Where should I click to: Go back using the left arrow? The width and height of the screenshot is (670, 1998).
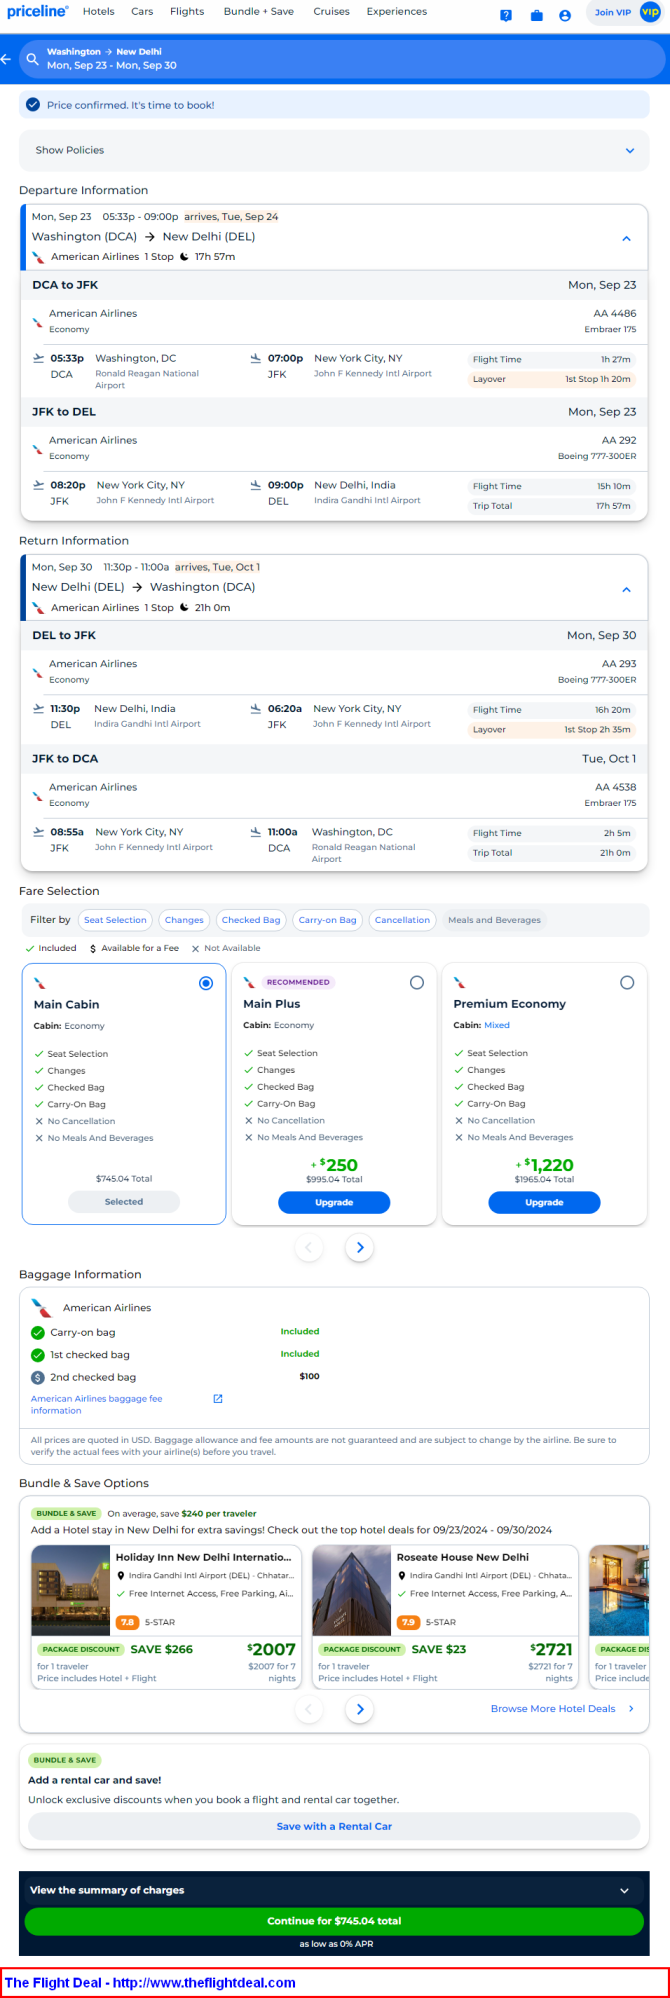pyautogui.click(x=6, y=59)
